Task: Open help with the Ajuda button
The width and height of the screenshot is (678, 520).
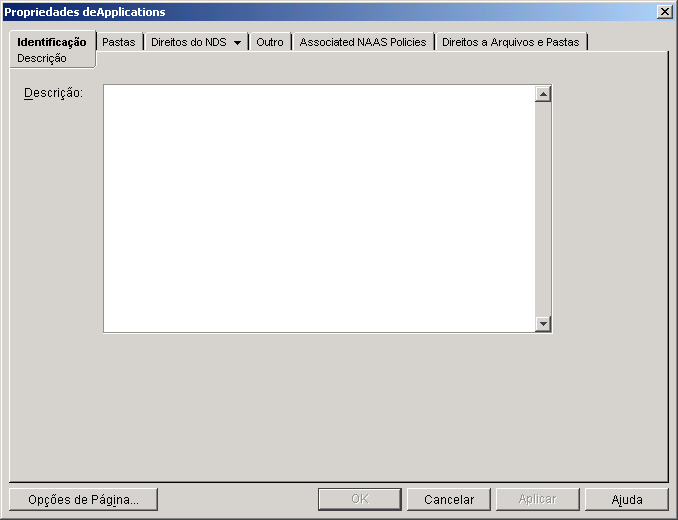Action: pyautogui.click(x=627, y=500)
